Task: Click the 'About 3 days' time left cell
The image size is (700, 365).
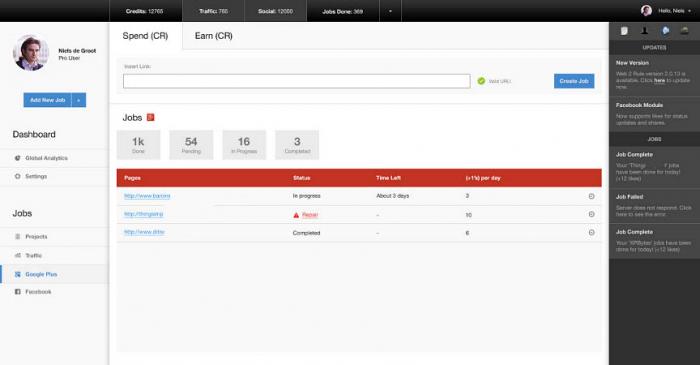Action: pos(392,196)
